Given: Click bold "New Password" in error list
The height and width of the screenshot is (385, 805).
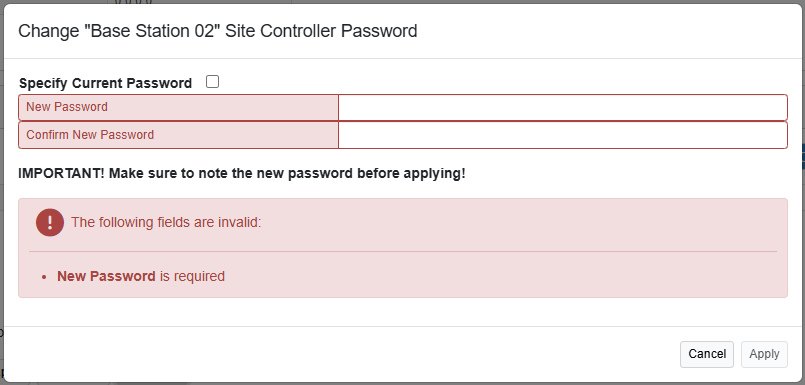Looking at the screenshot, I should (106, 276).
